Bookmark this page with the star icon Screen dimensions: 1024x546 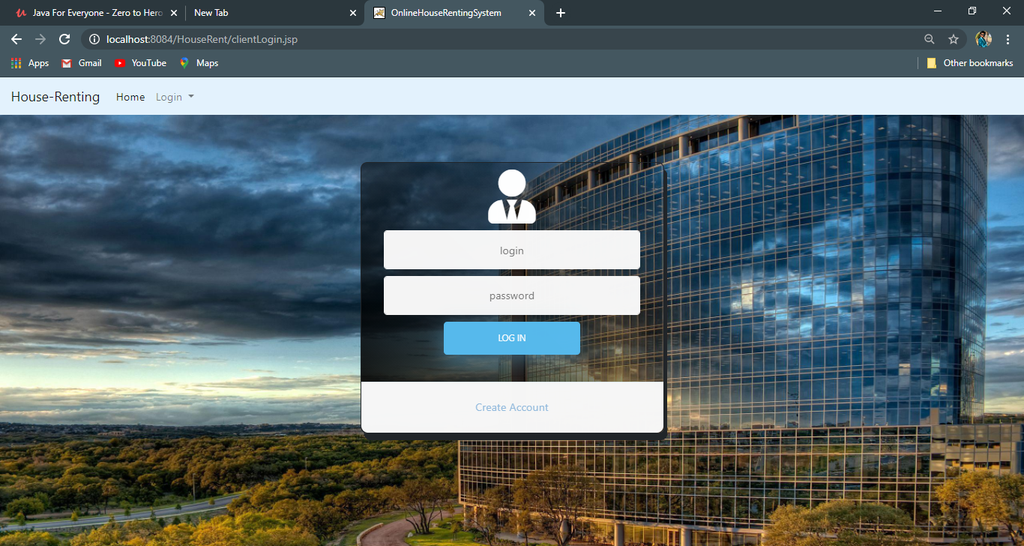(x=953, y=39)
